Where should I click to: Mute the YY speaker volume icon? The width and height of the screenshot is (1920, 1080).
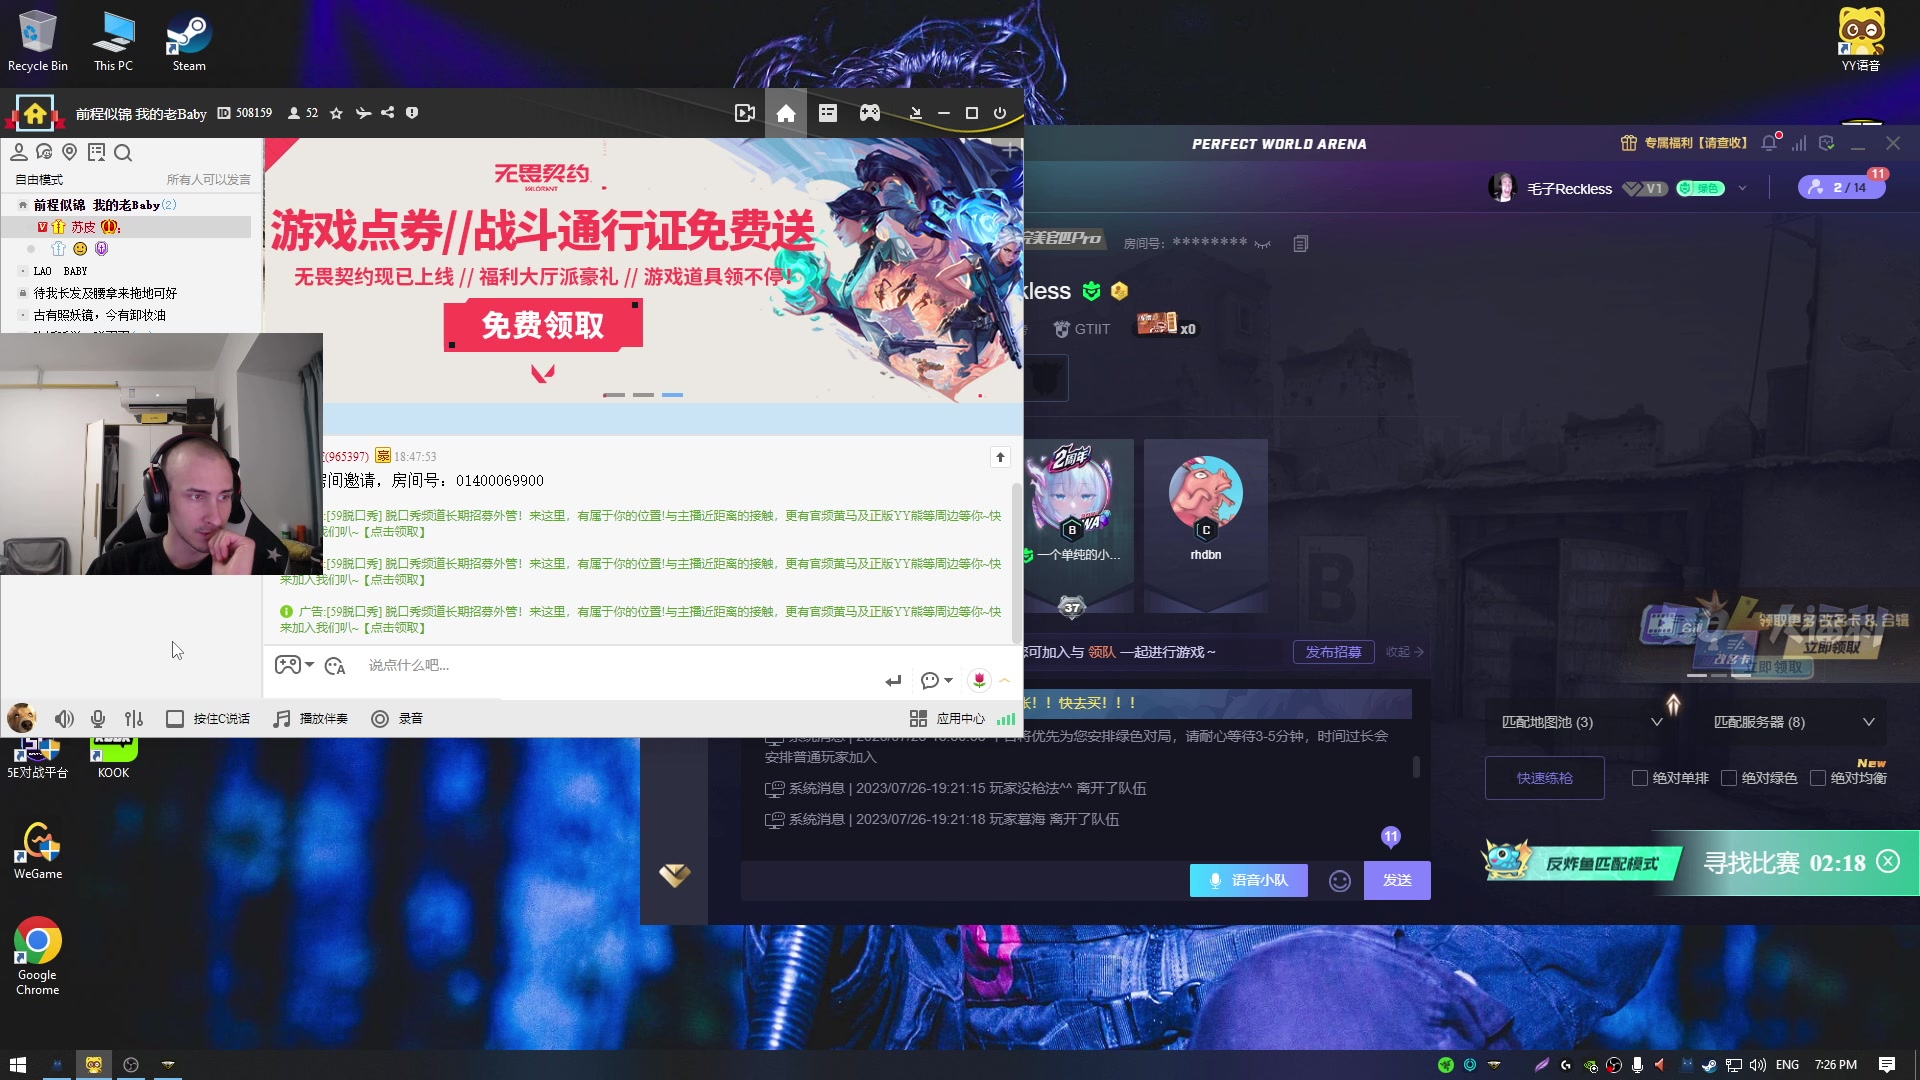pos(64,719)
